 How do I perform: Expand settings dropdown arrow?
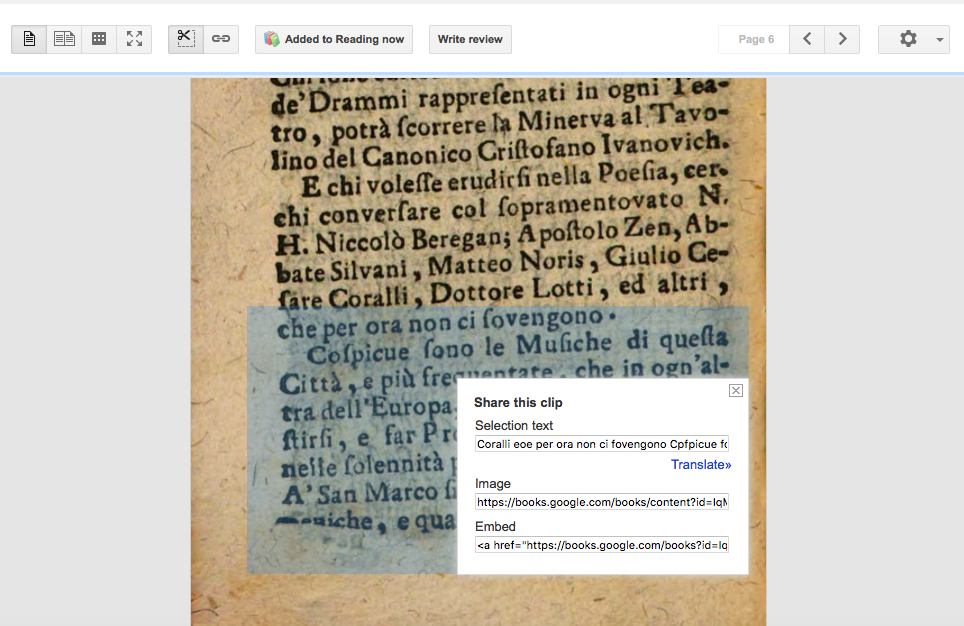pos(939,39)
